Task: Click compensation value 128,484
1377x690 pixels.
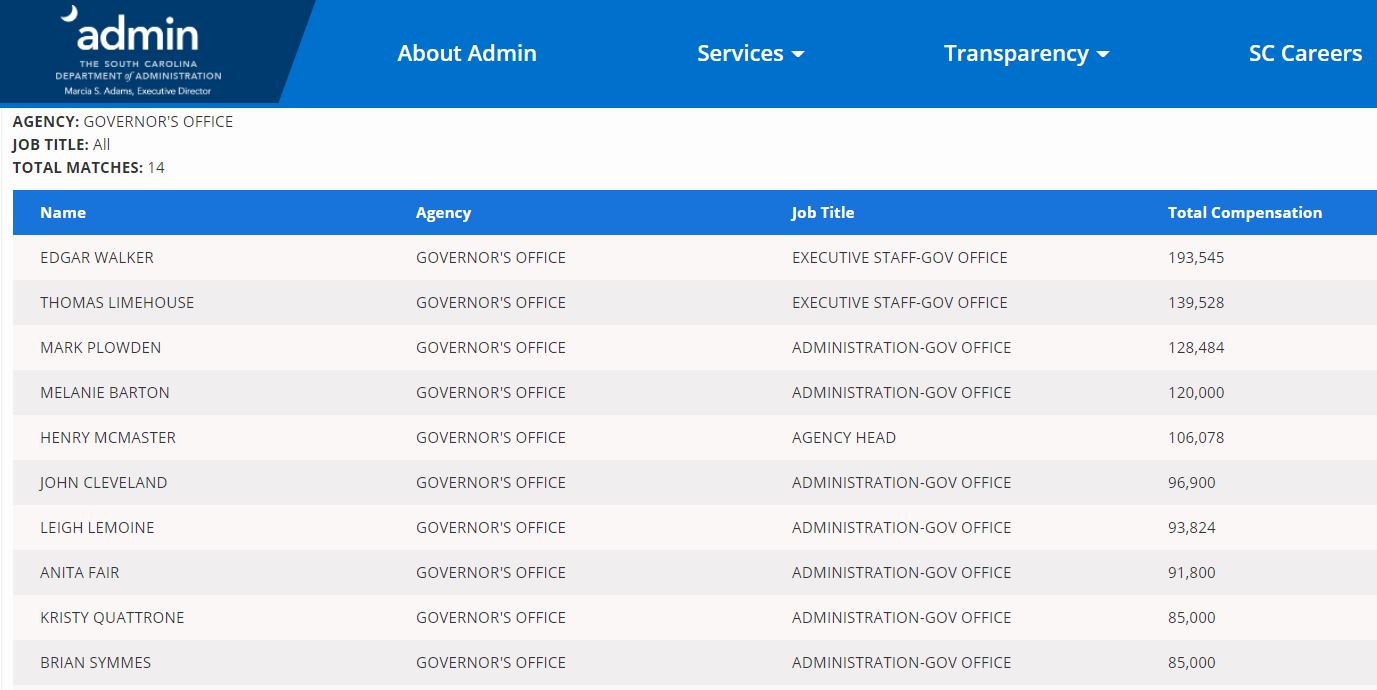Action: point(1196,347)
